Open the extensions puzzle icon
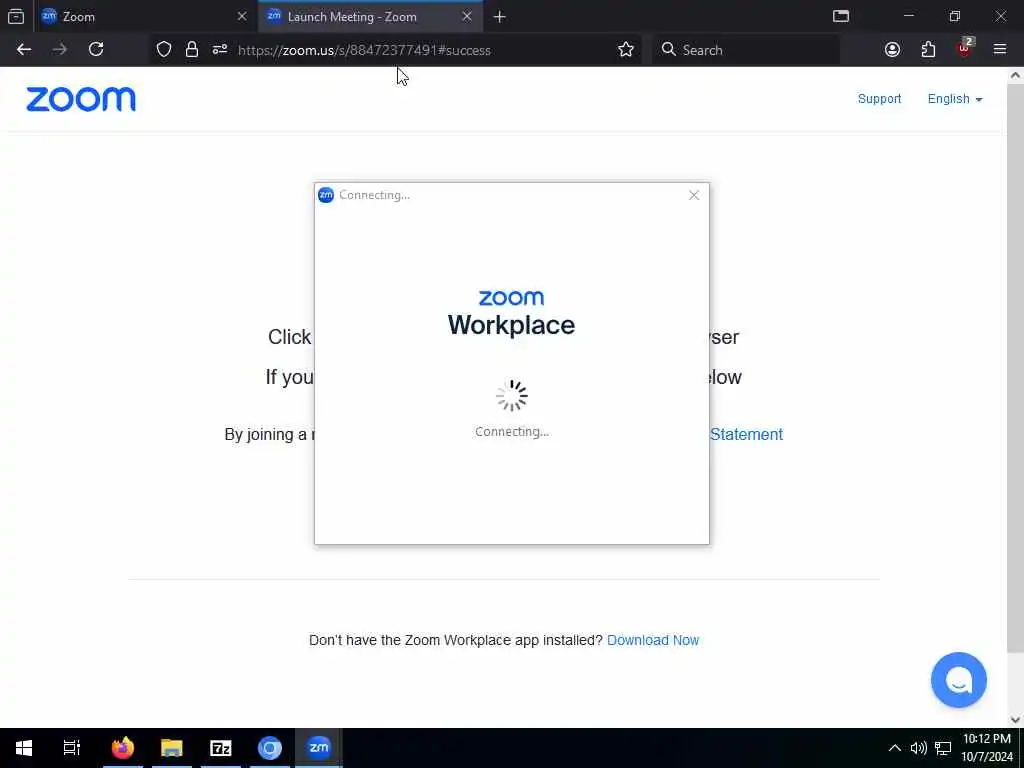The width and height of the screenshot is (1024, 768). tap(928, 50)
